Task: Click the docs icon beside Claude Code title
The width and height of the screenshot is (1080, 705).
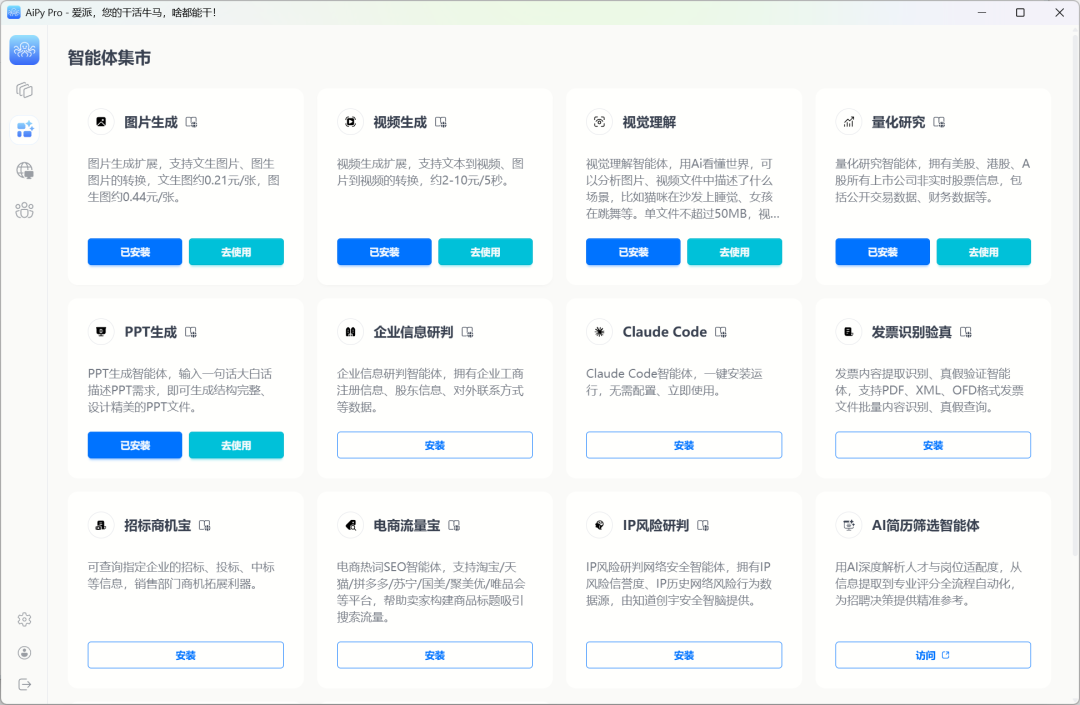Action: [x=721, y=332]
